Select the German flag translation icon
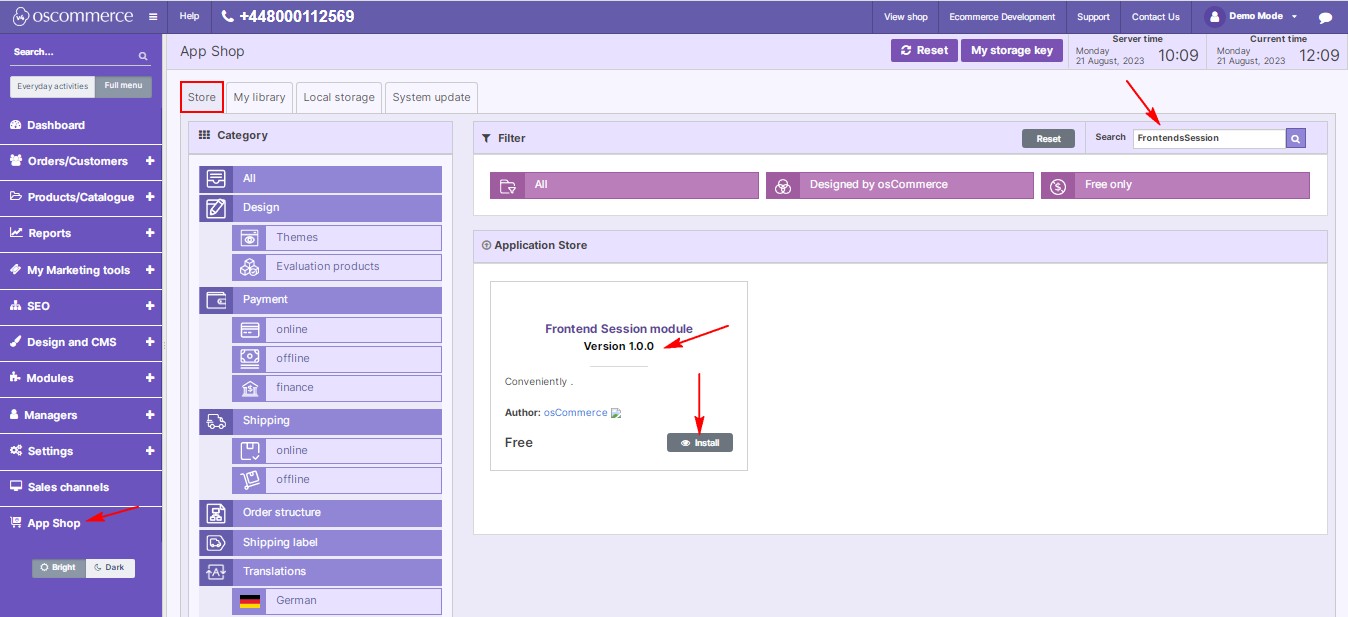The image size is (1348, 617). point(249,601)
